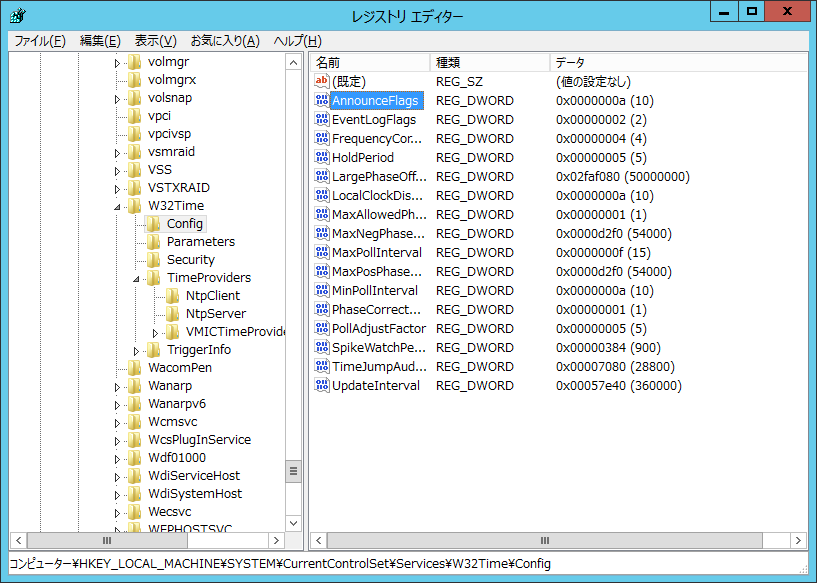Open the ファイル(F) menu
The width and height of the screenshot is (817, 583).
40,41
